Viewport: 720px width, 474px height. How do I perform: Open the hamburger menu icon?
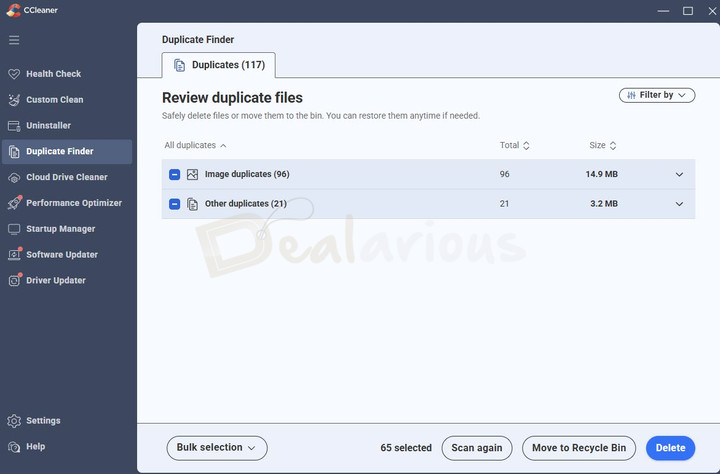pos(14,40)
